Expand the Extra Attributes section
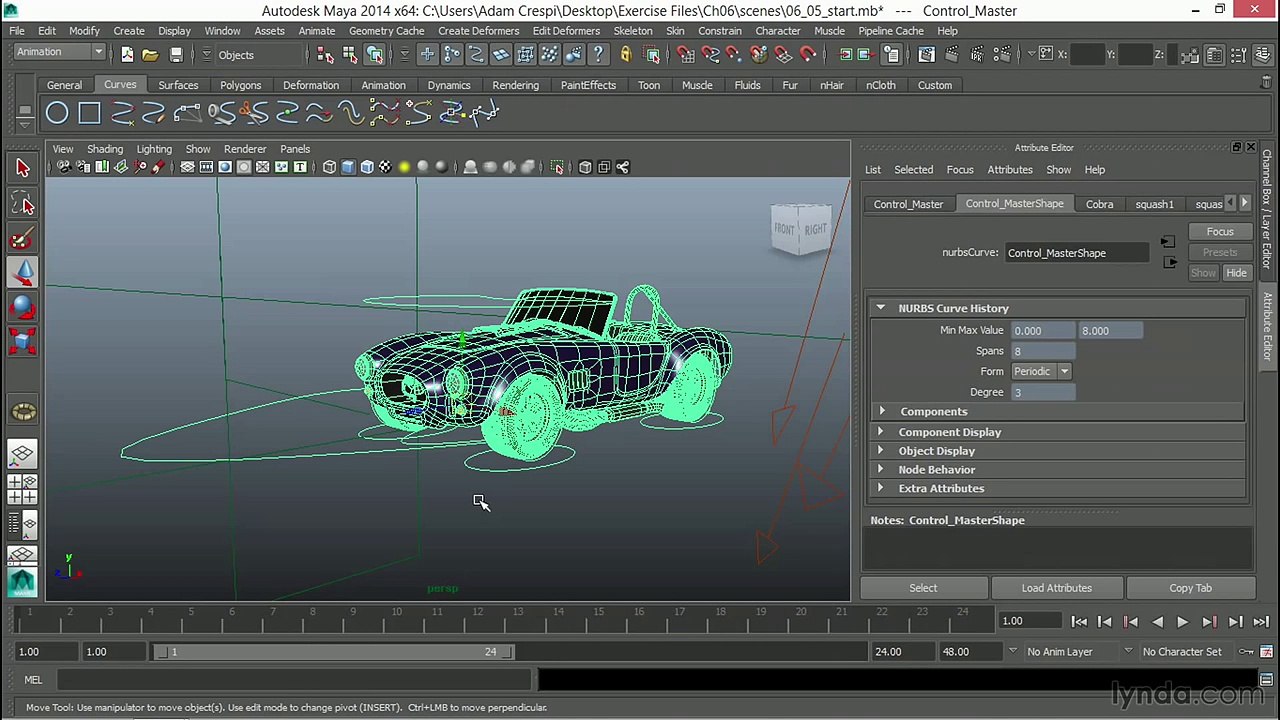Screen dimensions: 1280x720 pyautogui.click(x=881, y=489)
